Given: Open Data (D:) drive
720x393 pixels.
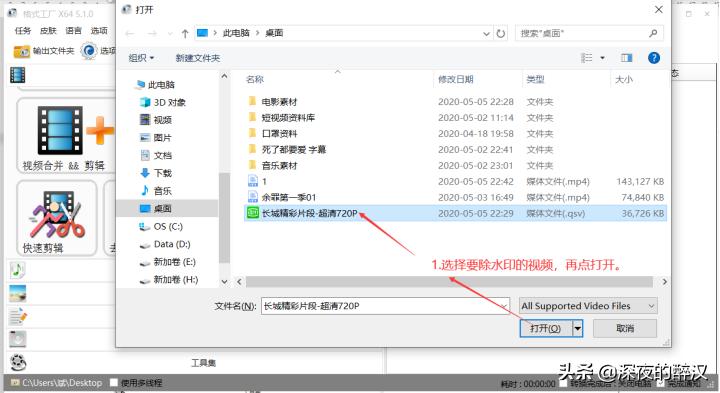Looking at the screenshot, I should (165, 244).
